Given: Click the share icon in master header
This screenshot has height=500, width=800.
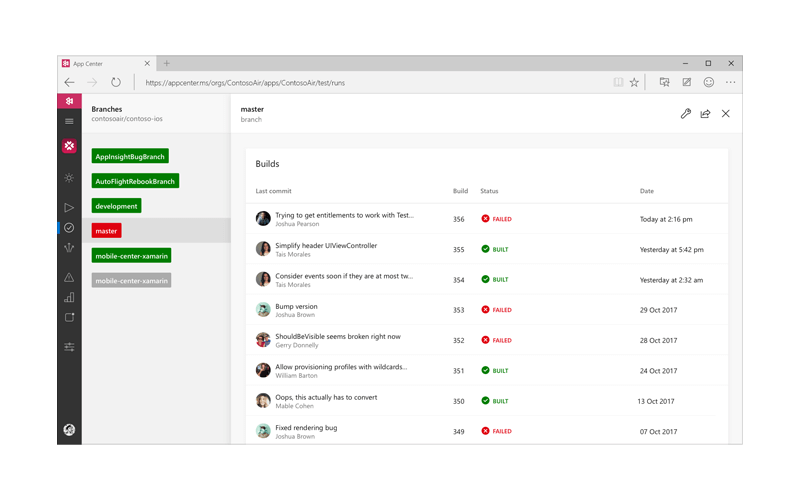Looking at the screenshot, I should [x=705, y=114].
